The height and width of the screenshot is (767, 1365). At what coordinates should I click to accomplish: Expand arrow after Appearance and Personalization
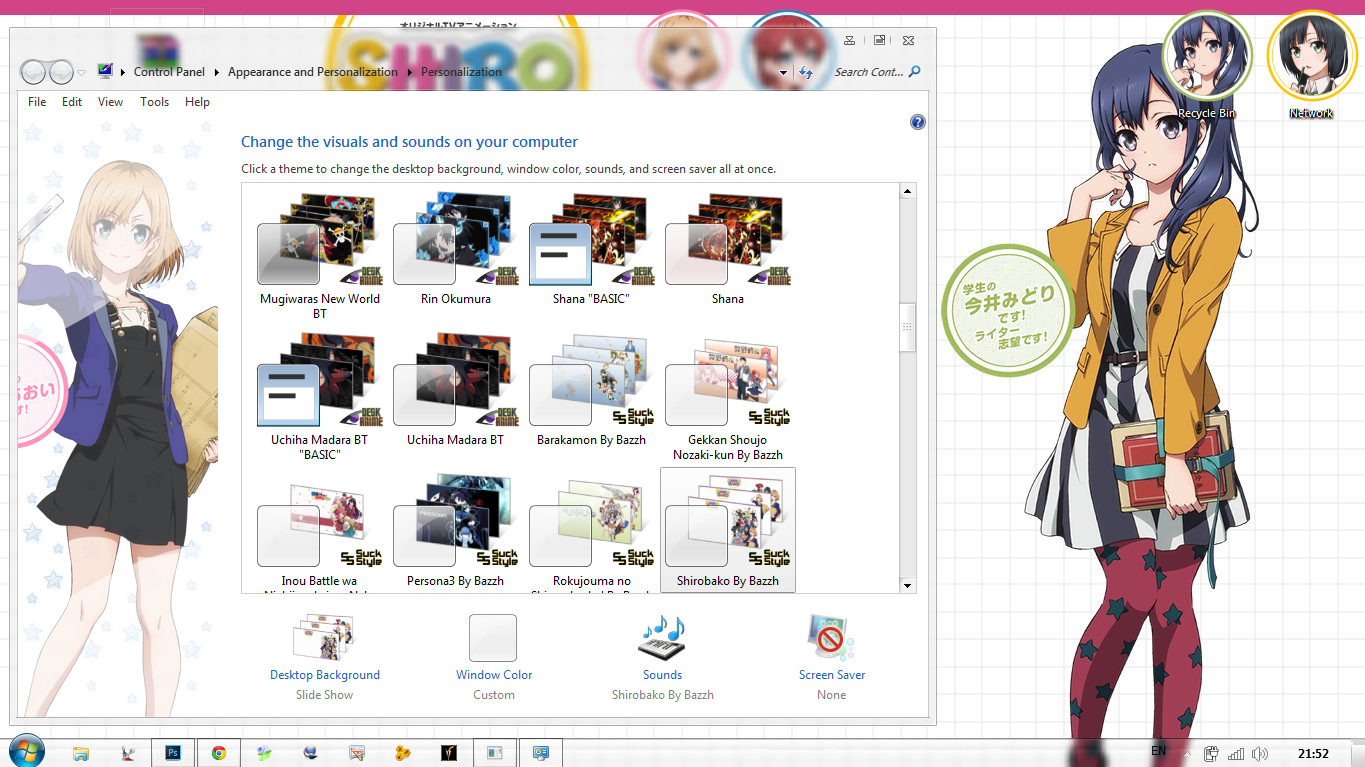click(409, 72)
